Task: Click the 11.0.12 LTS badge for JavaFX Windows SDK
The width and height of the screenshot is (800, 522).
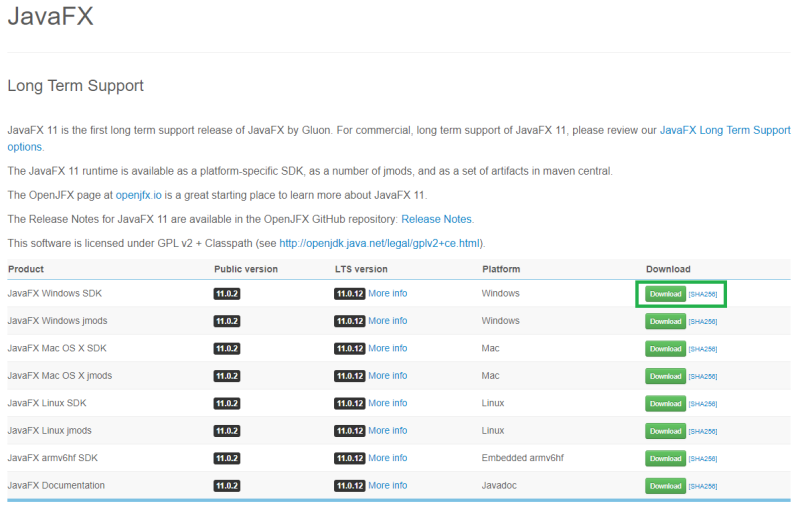Action: pos(349,294)
